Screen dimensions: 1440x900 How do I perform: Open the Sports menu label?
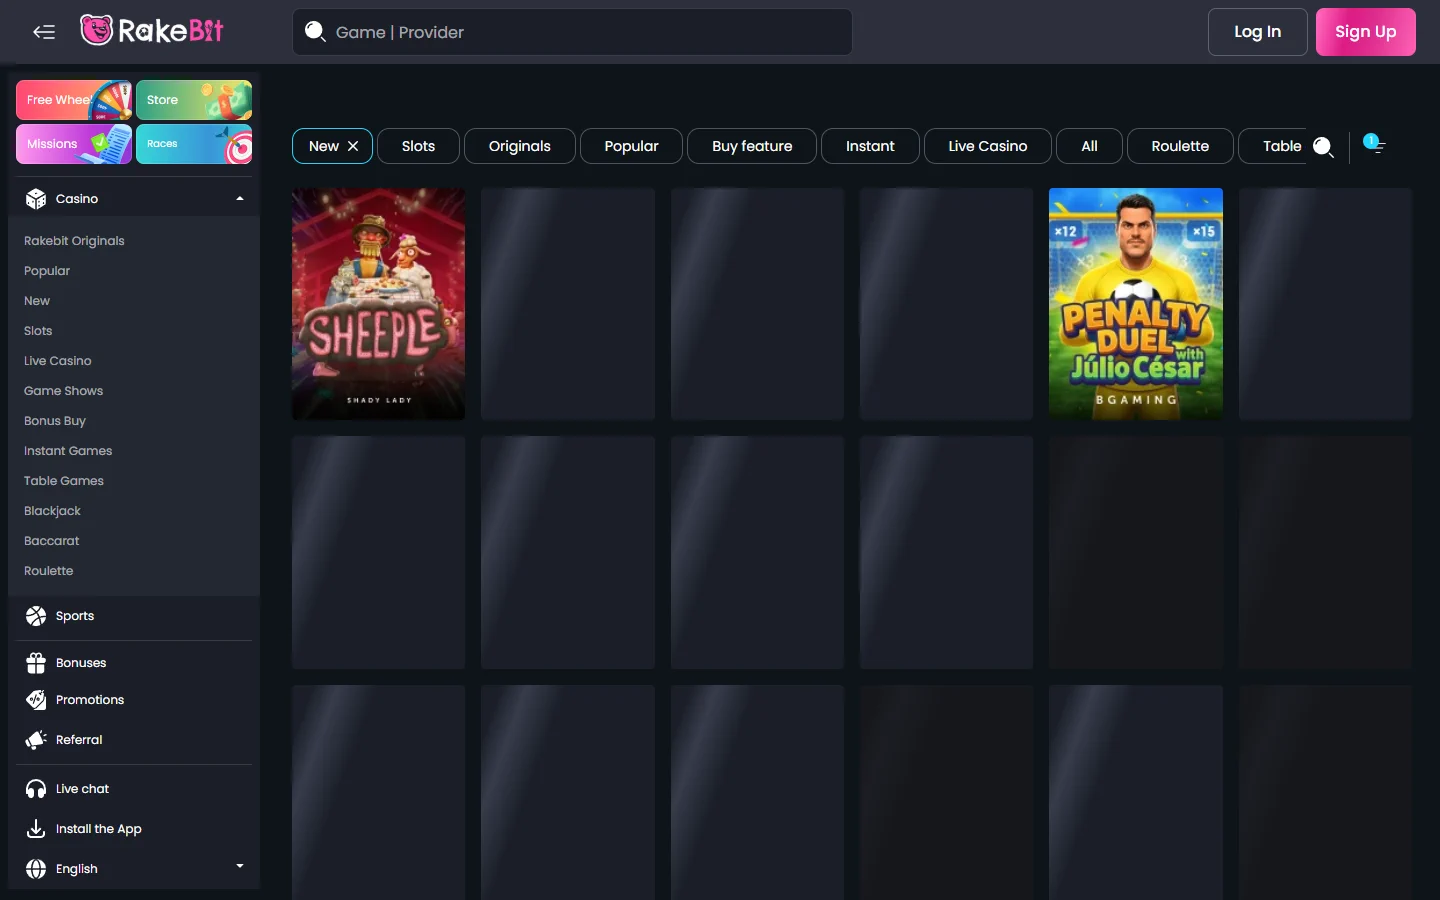pyautogui.click(x=75, y=616)
